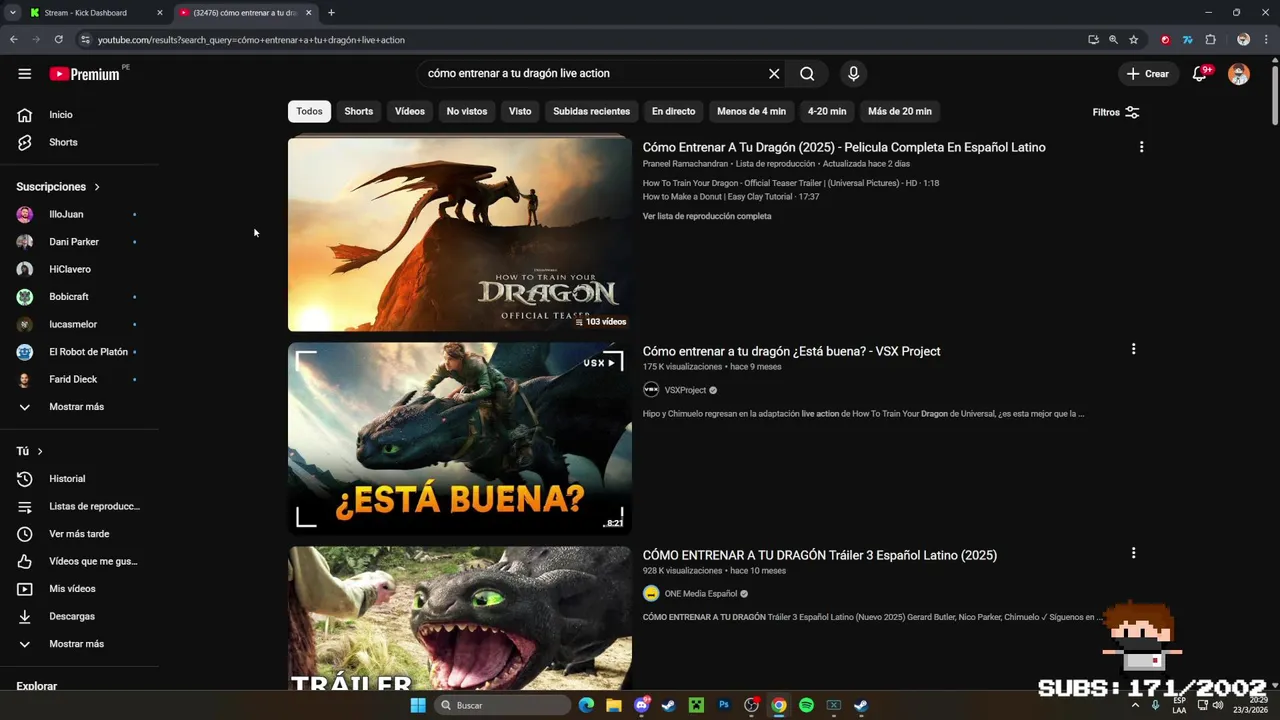Open the Tráiler 3 video thumbnail
The image size is (1280, 720).
click(x=460, y=618)
